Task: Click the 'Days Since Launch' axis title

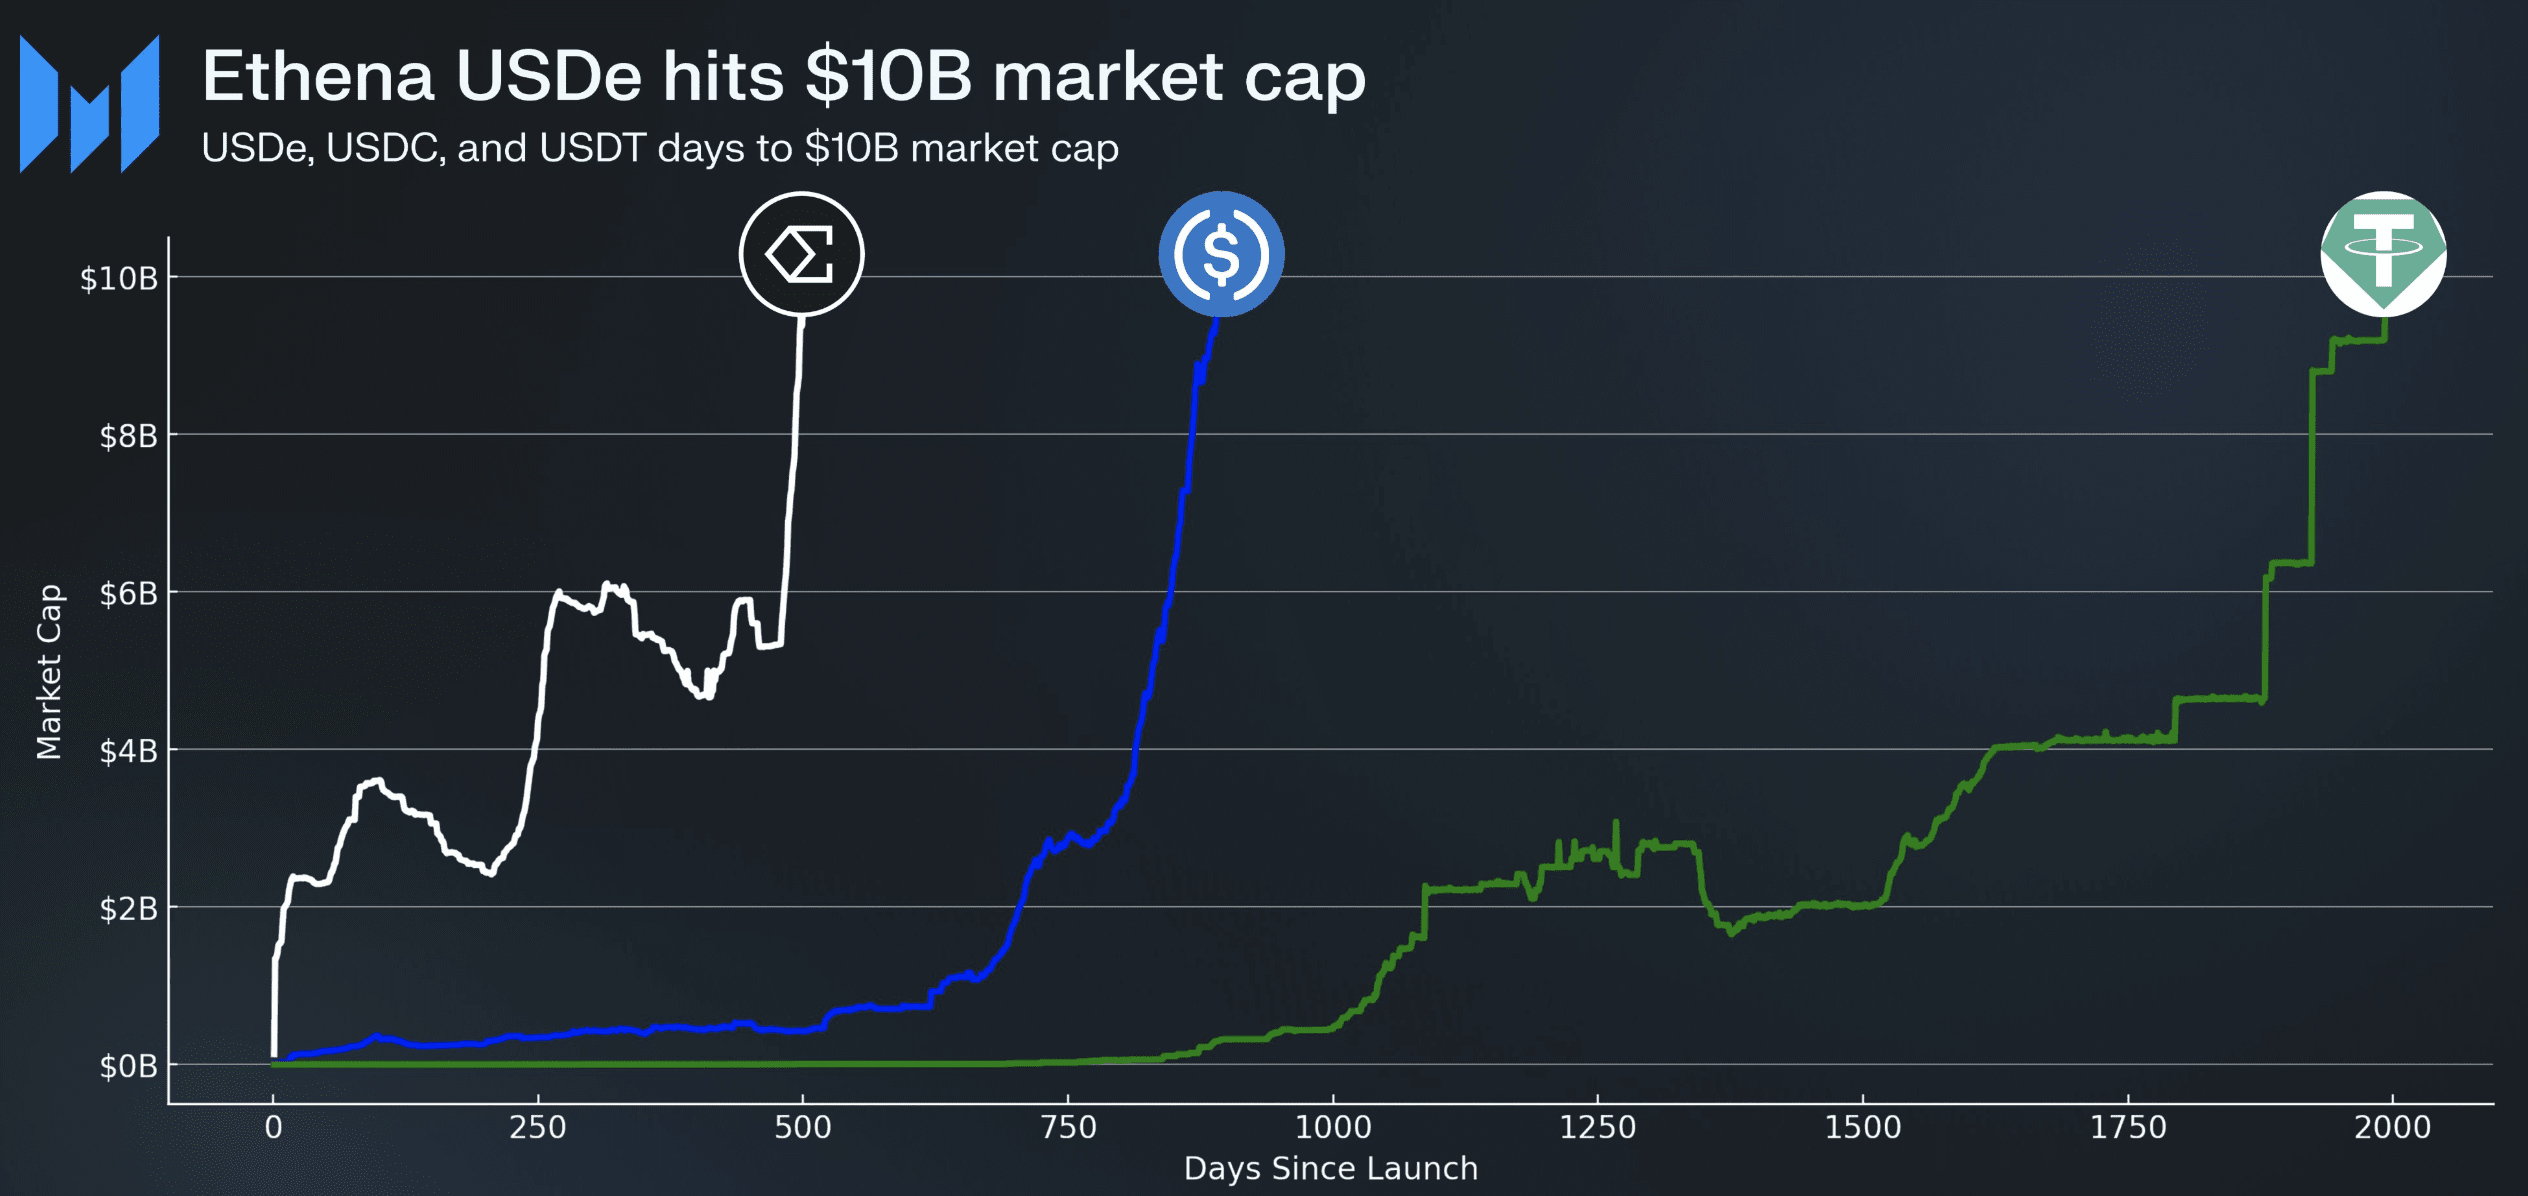Action: (x=1331, y=1168)
